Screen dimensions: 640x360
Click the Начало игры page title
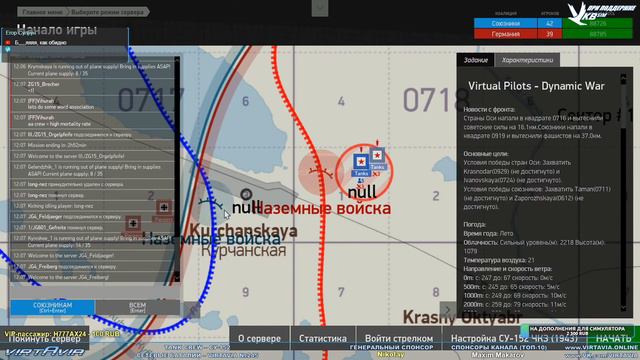point(57,30)
